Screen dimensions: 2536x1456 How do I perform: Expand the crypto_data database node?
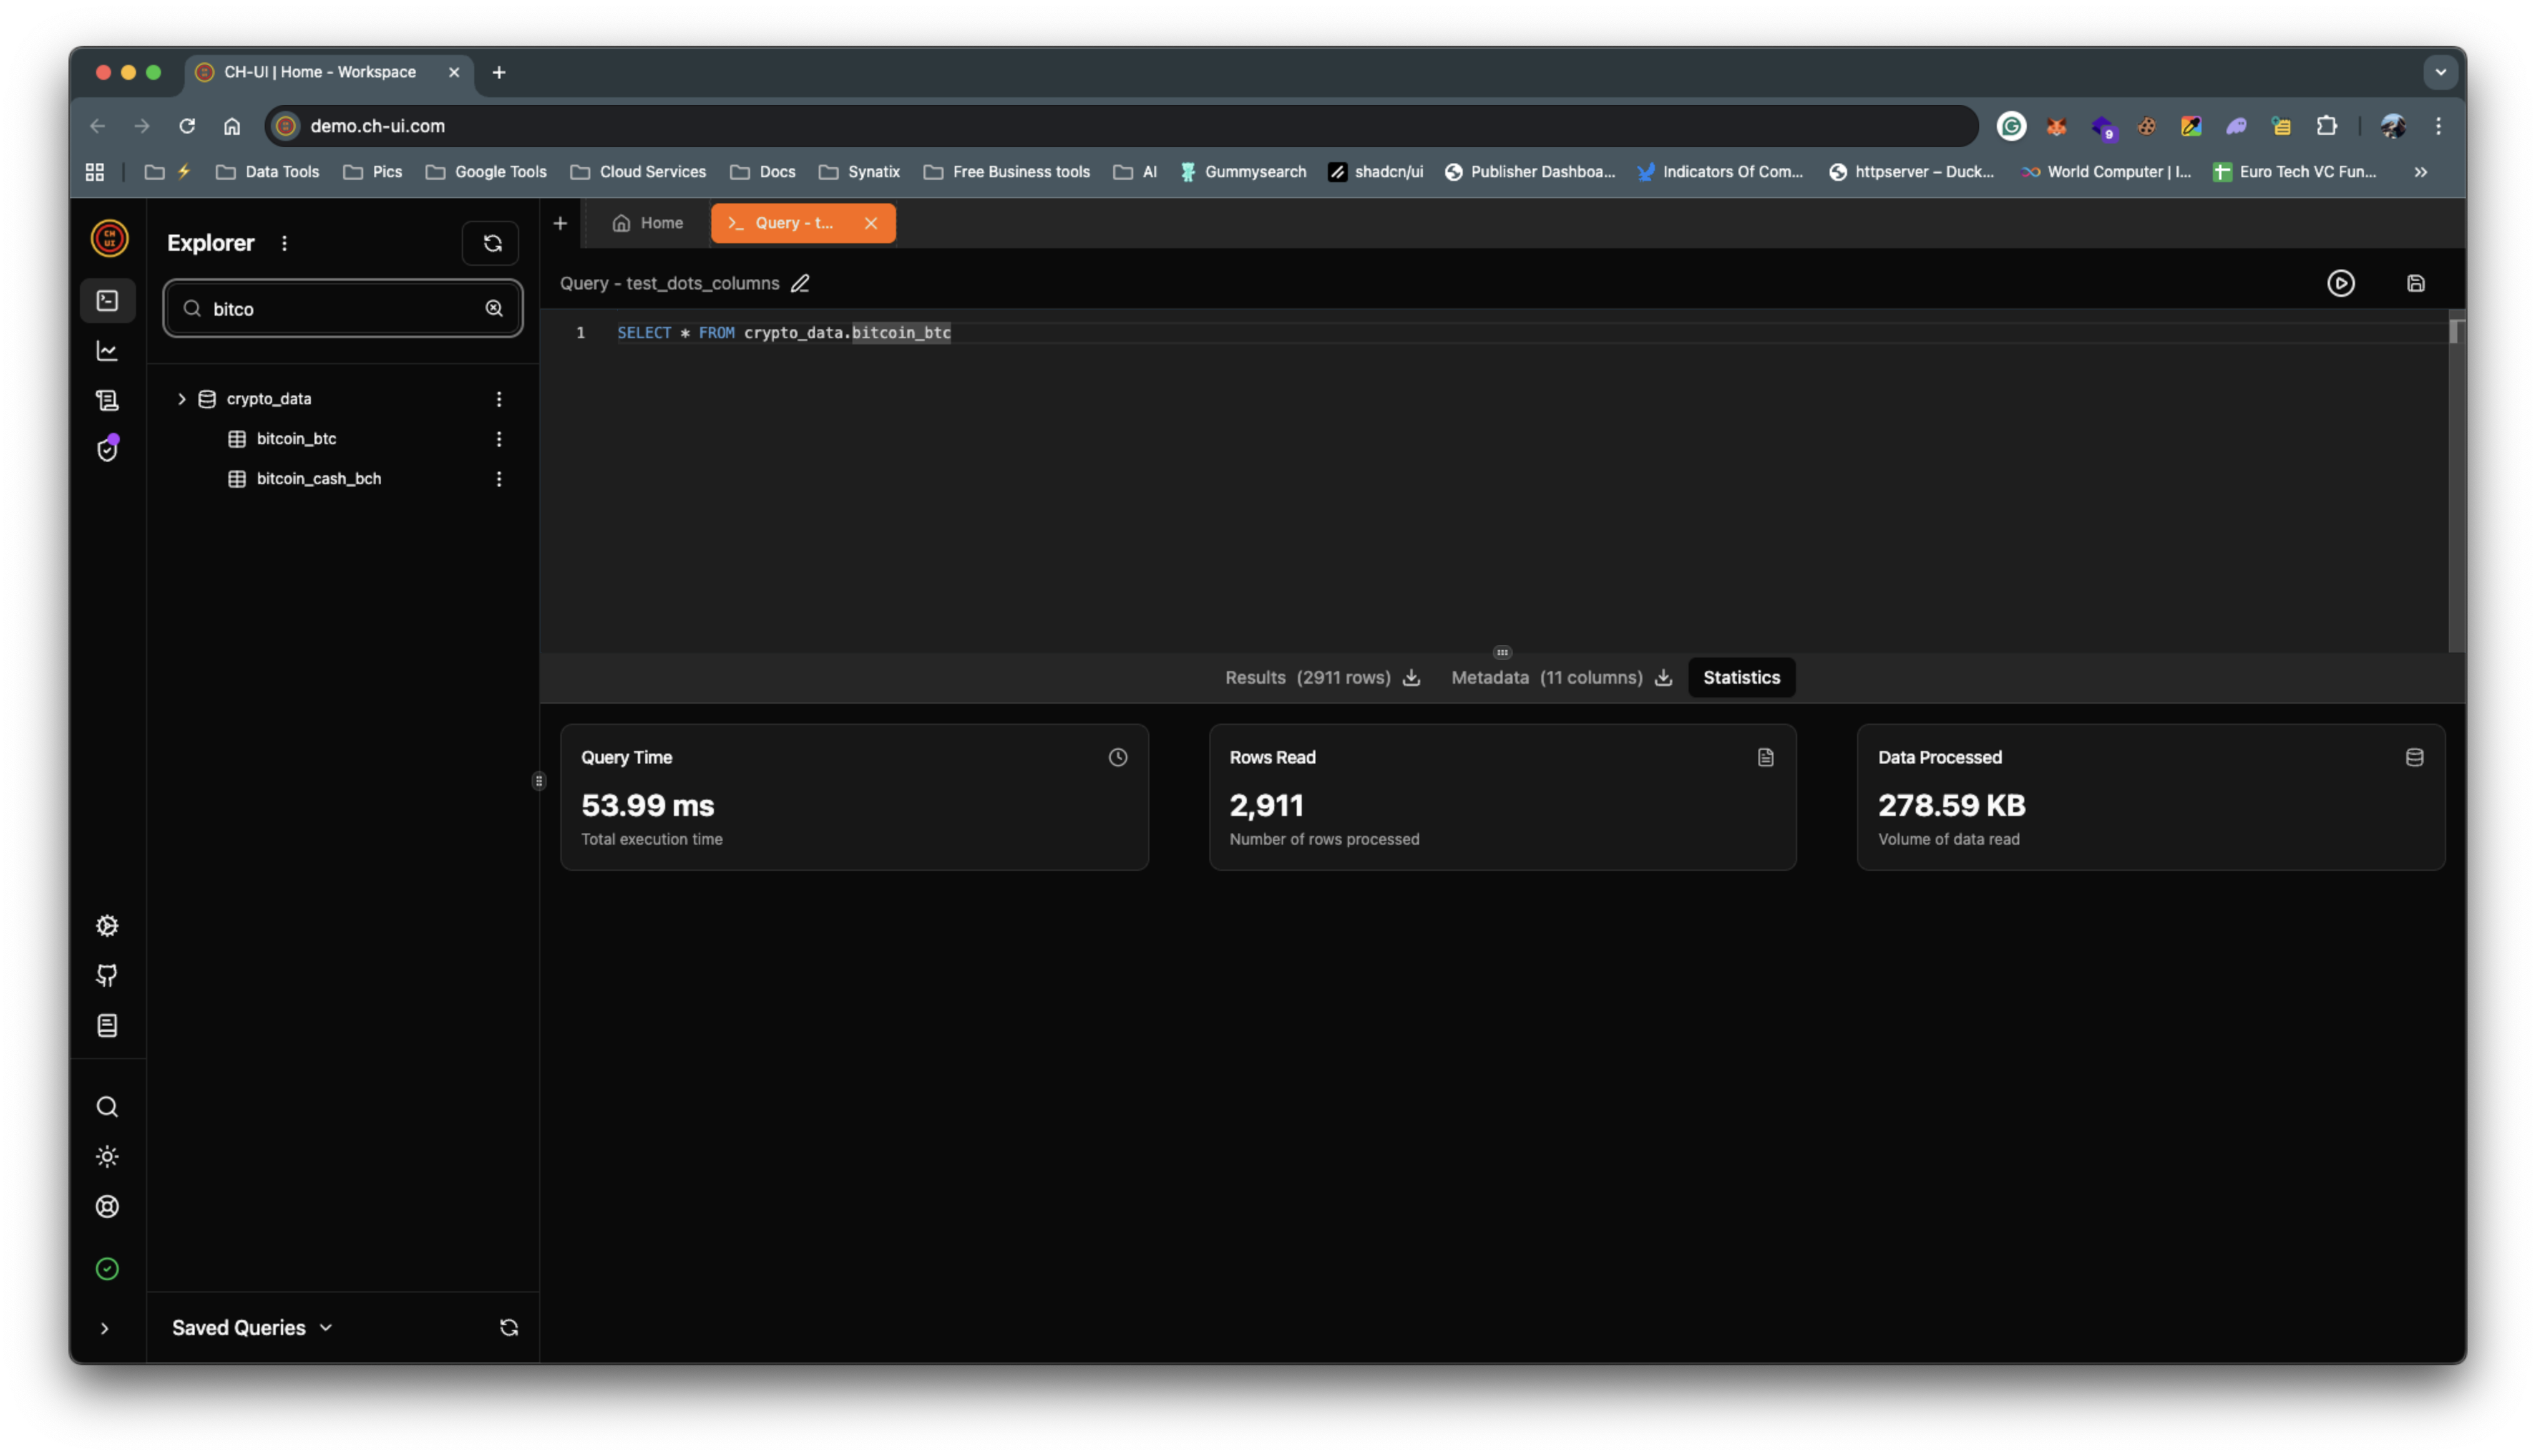coord(181,399)
